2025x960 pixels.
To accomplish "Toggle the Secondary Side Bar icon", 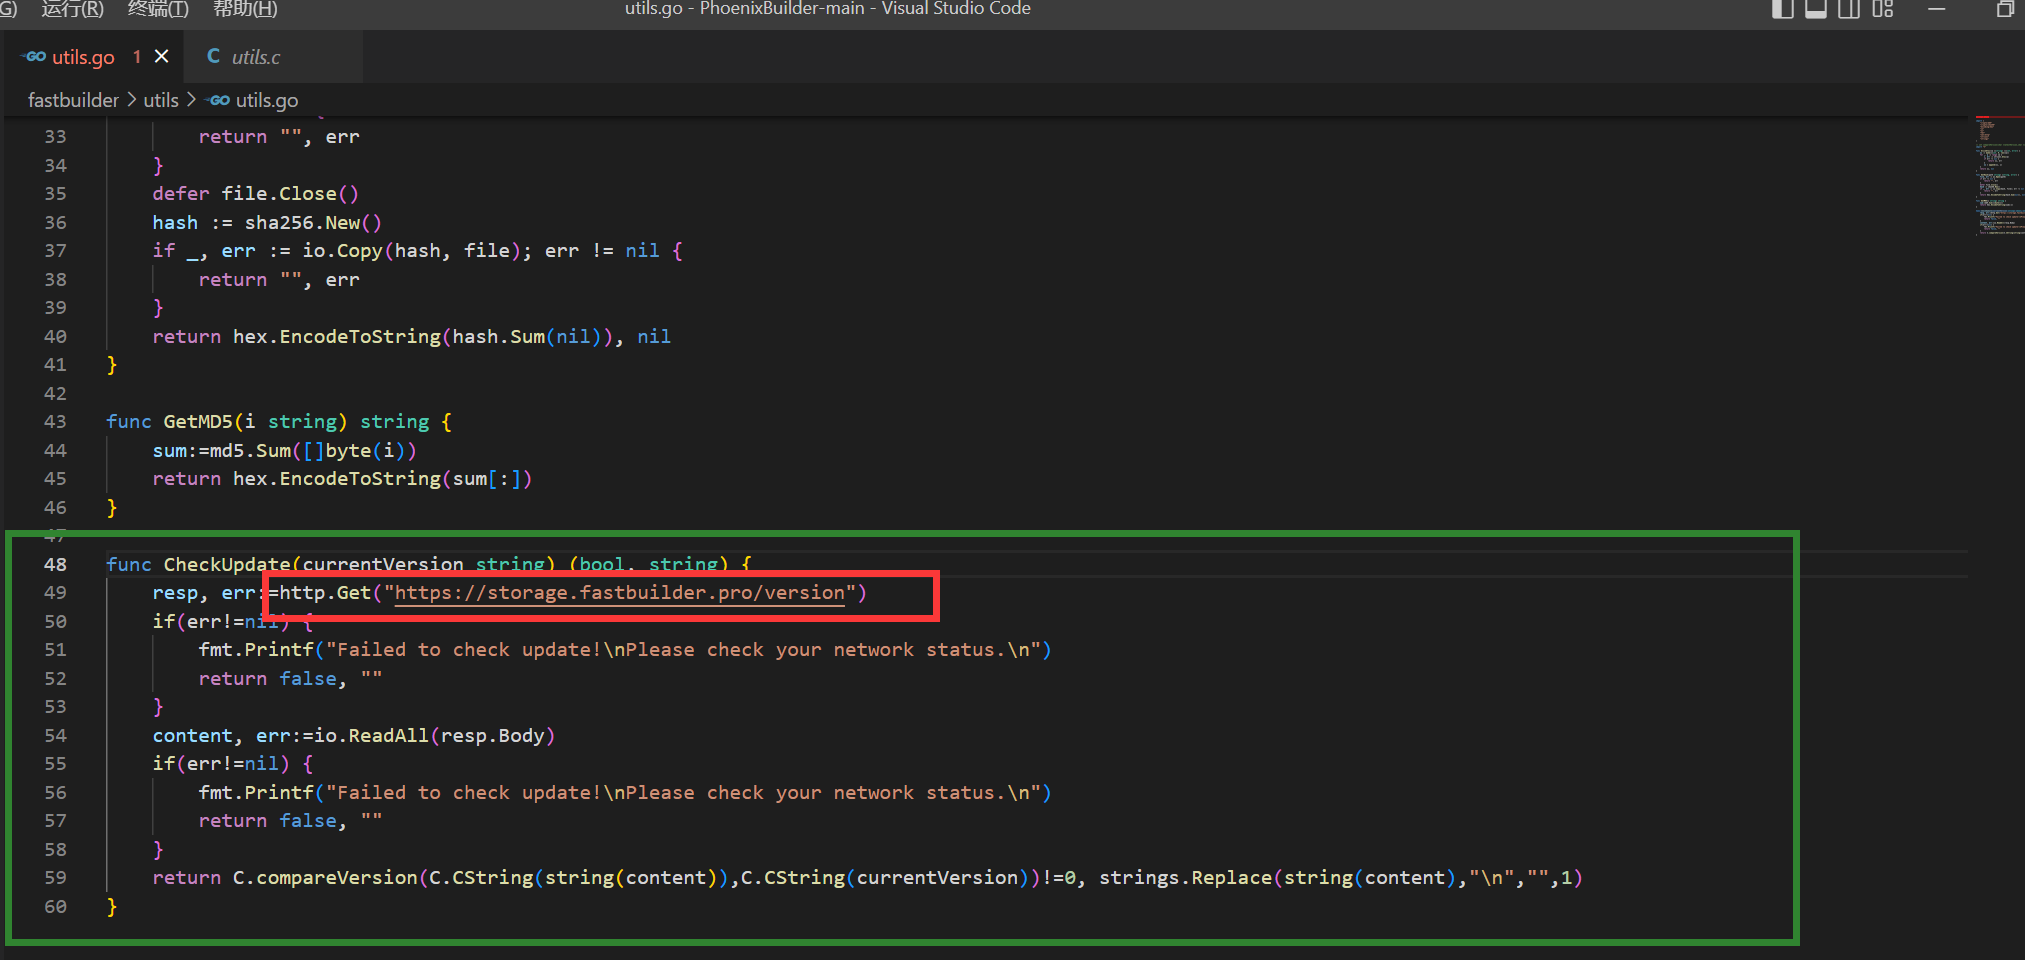I will [1849, 10].
